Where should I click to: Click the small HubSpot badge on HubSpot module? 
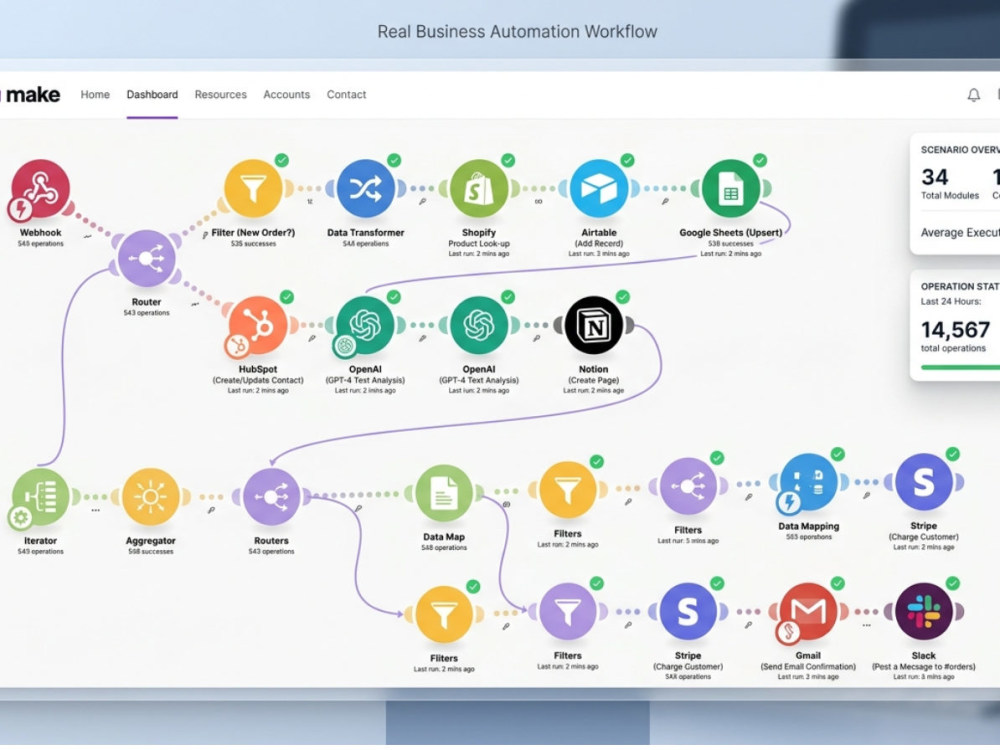(x=237, y=346)
